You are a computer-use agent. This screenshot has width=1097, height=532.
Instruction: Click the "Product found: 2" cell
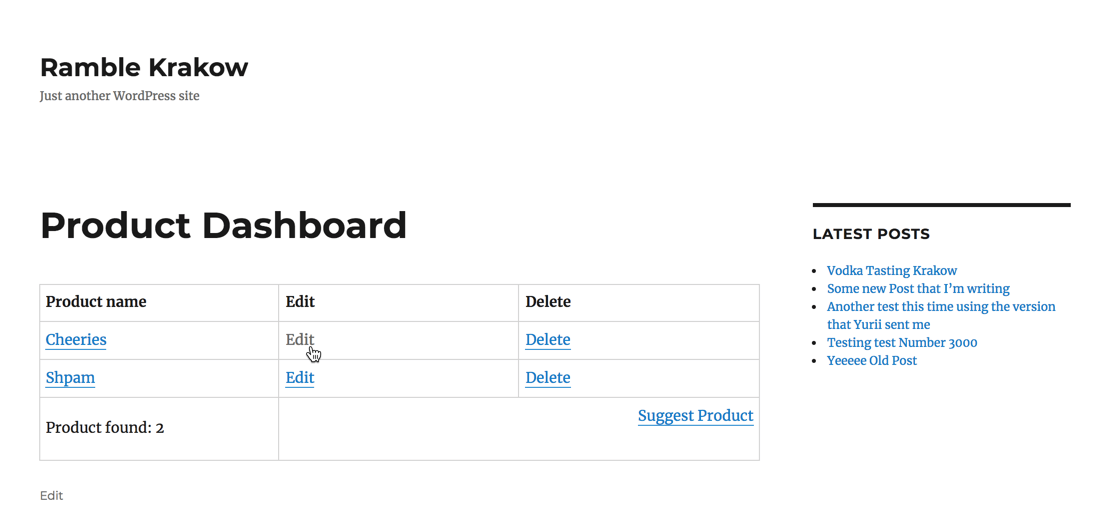coord(105,428)
